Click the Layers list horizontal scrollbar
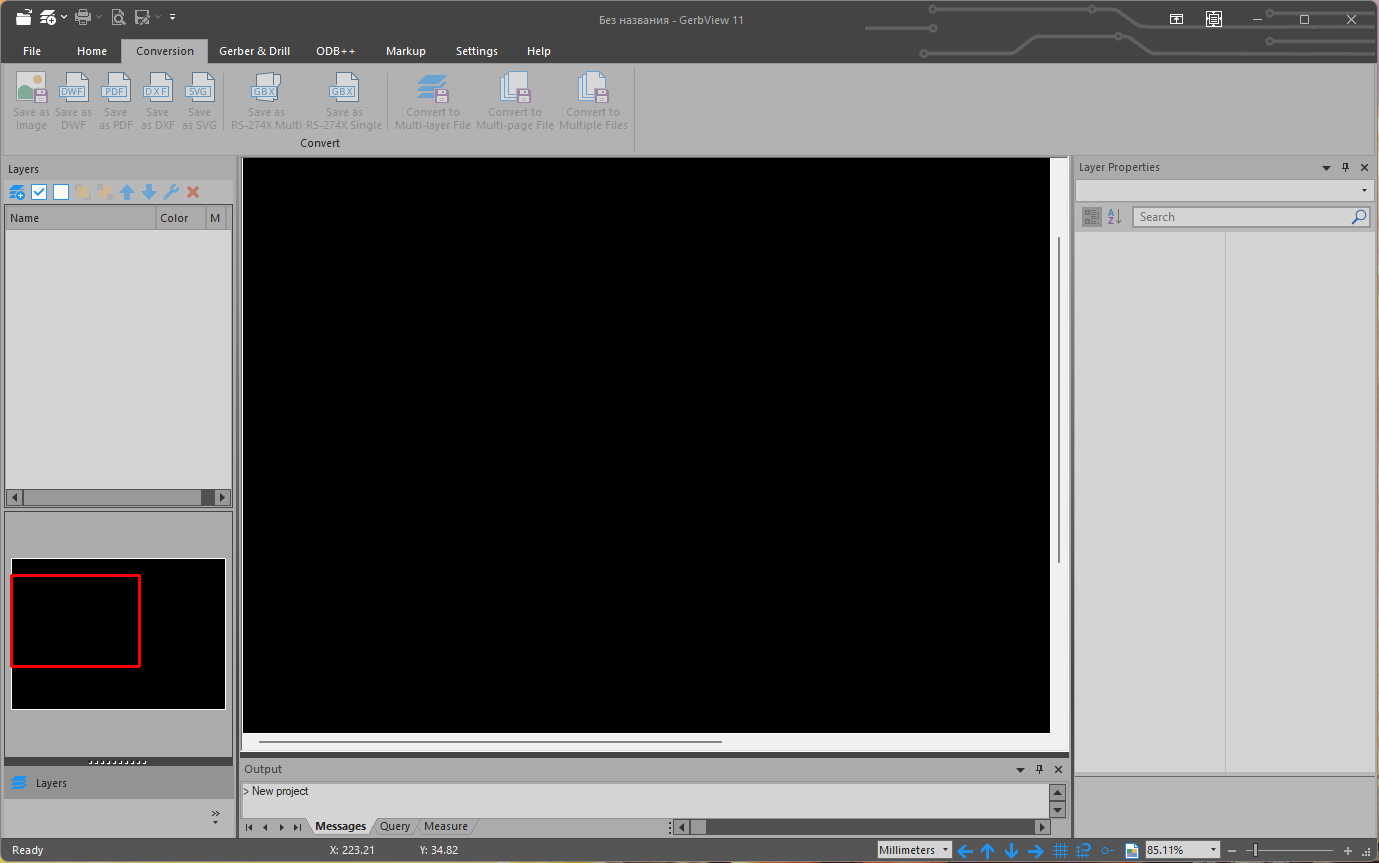Viewport: 1379px width, 863px height. tap(118, 497)
